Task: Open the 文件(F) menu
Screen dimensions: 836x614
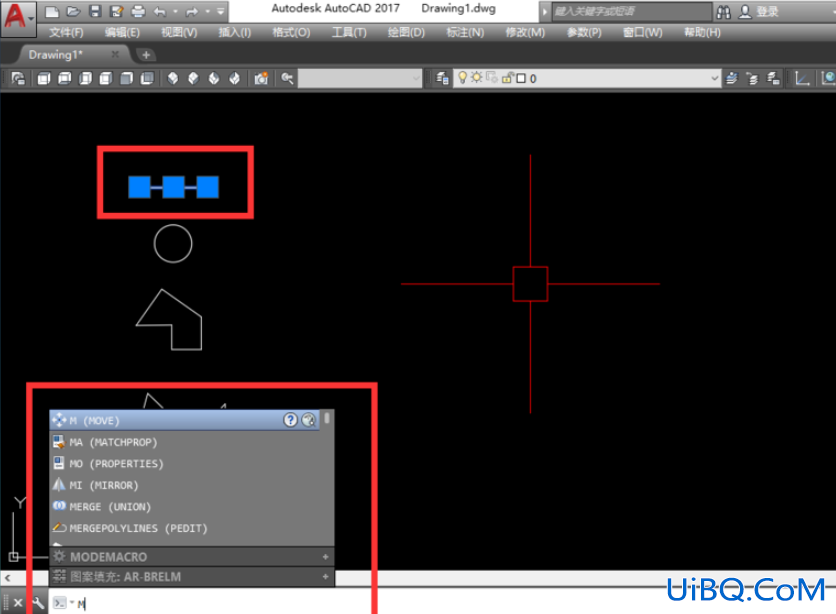Action: (x=67, y=33)
